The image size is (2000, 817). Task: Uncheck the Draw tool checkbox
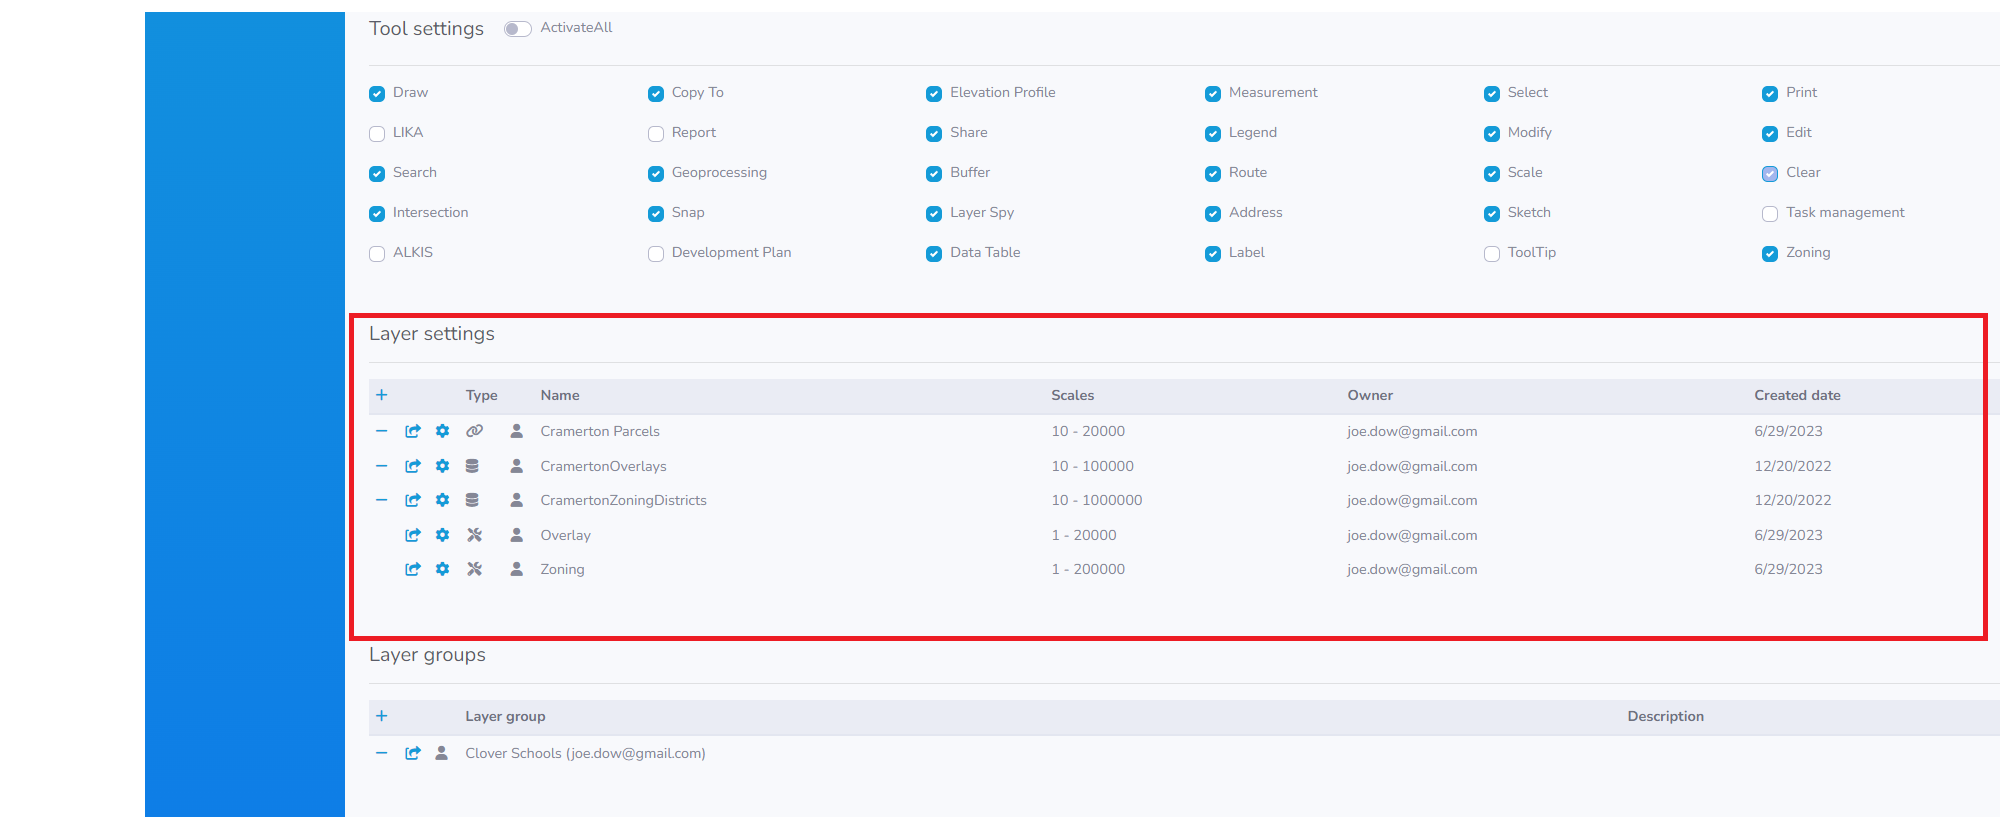pyautogui.click(x=377, y=93)
